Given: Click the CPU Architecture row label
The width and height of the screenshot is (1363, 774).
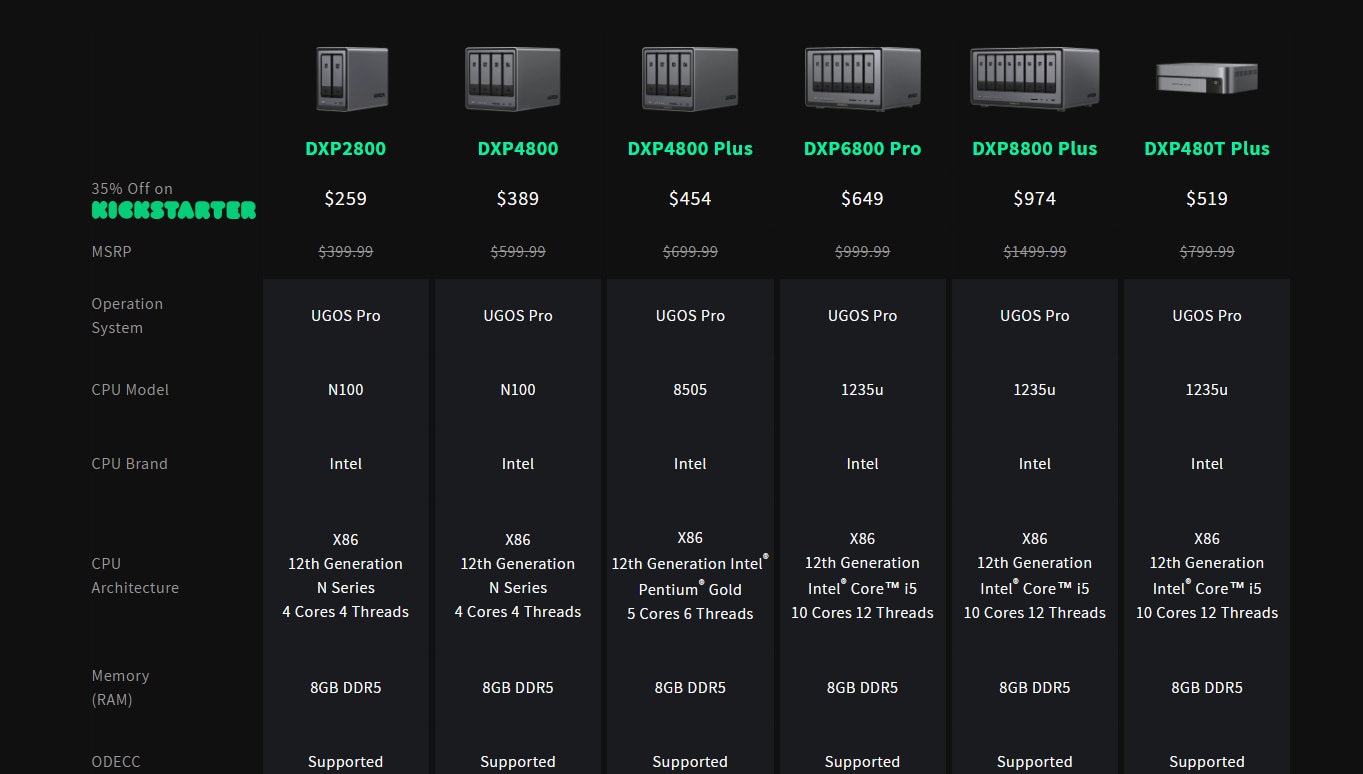Looking at the screenshot, I should (135, 576).
